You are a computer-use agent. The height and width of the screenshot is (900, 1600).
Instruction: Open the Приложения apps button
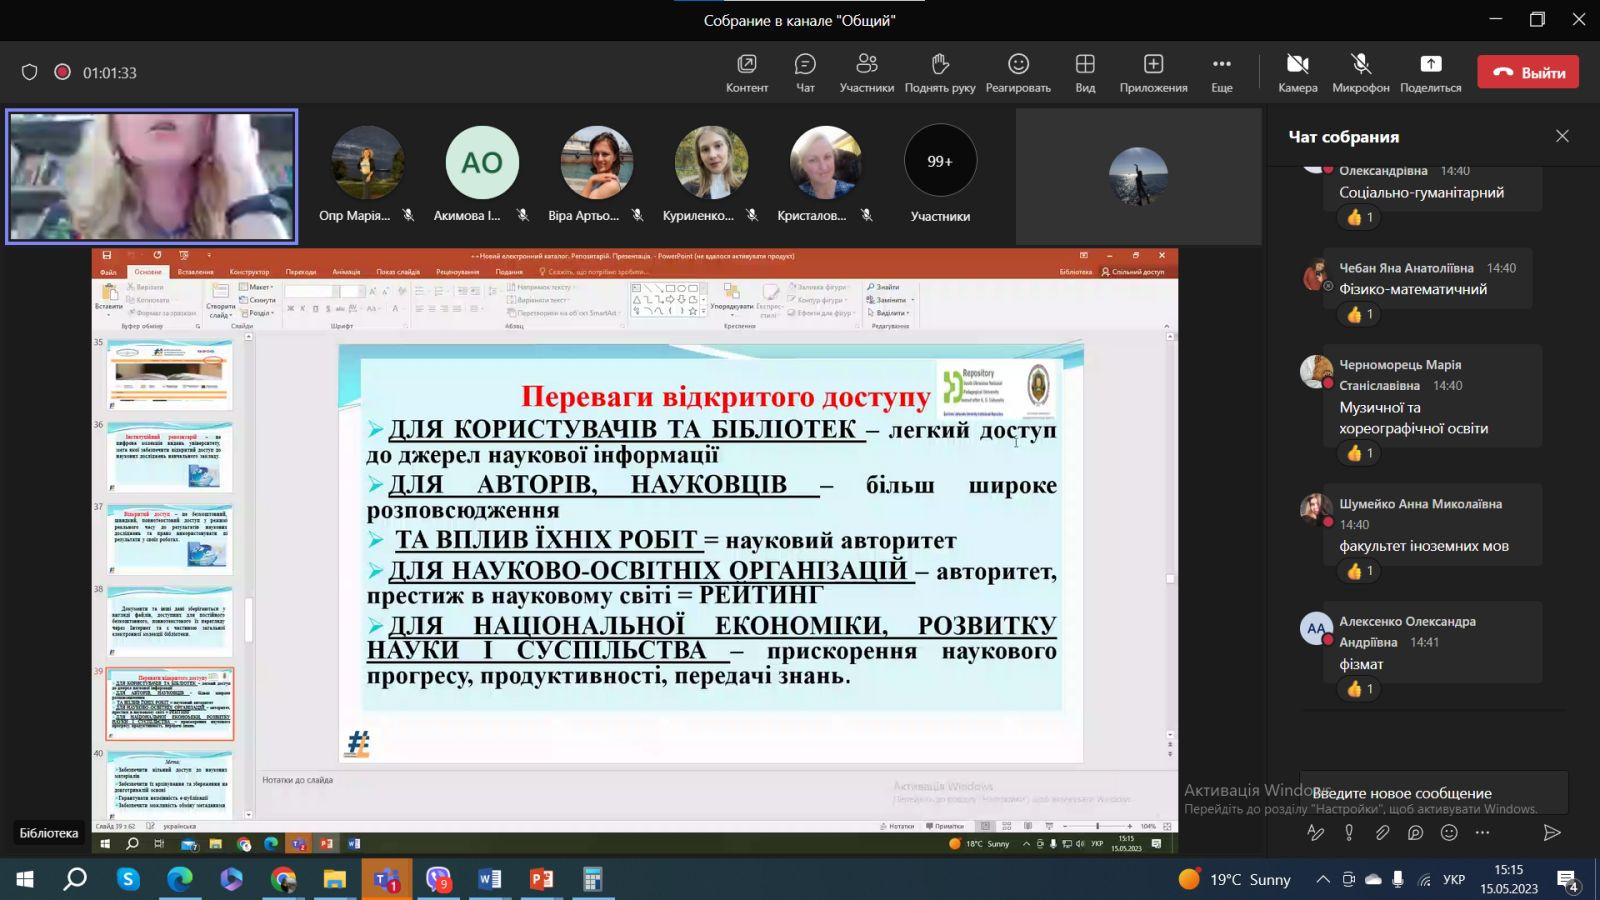[1153, 65]
